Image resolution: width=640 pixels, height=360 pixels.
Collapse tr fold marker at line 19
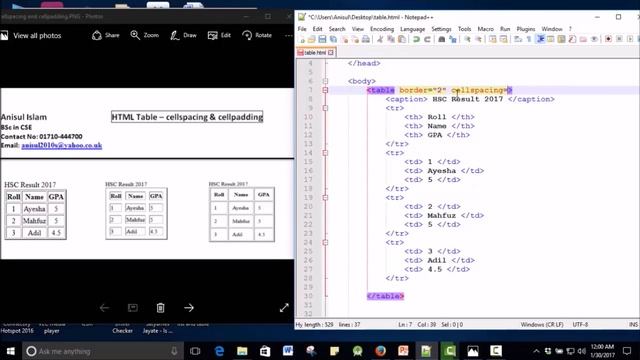tap(325, 198)
